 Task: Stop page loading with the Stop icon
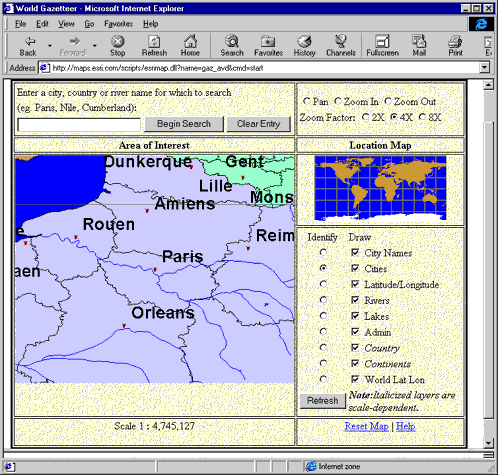[x=117, y=42]
